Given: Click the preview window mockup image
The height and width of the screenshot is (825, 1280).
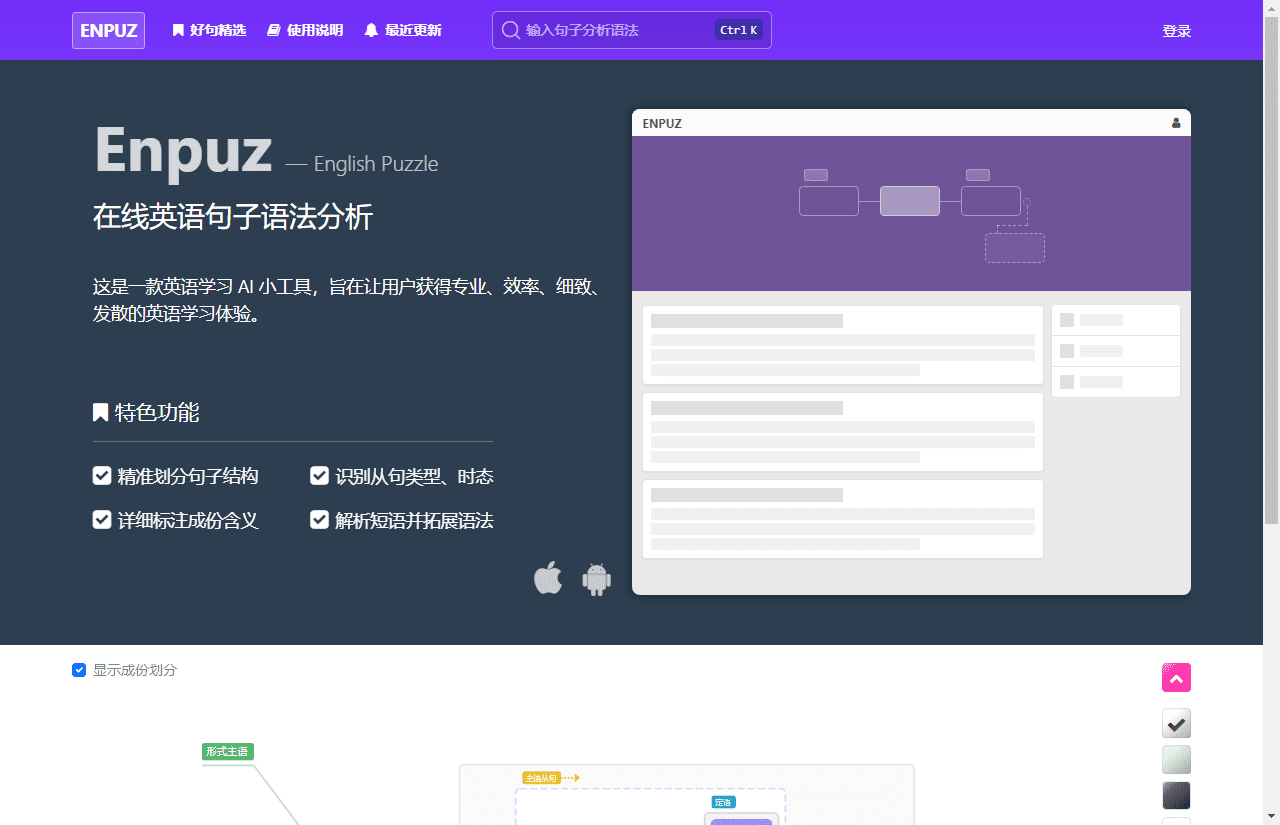Looking at the screenshot, I should click(911, 352).
